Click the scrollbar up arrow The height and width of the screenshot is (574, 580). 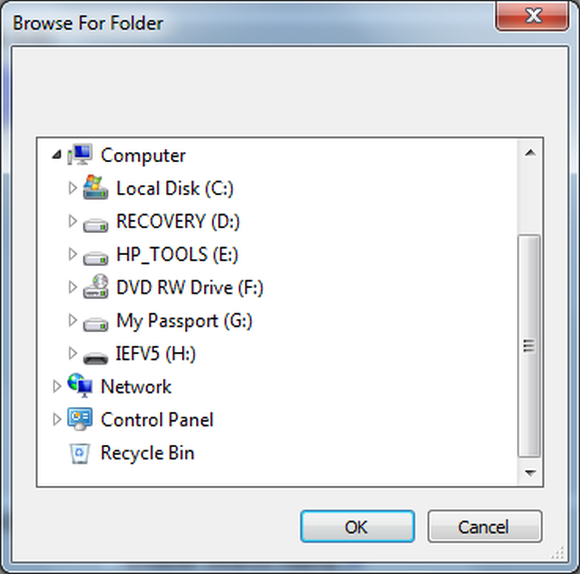530,152
